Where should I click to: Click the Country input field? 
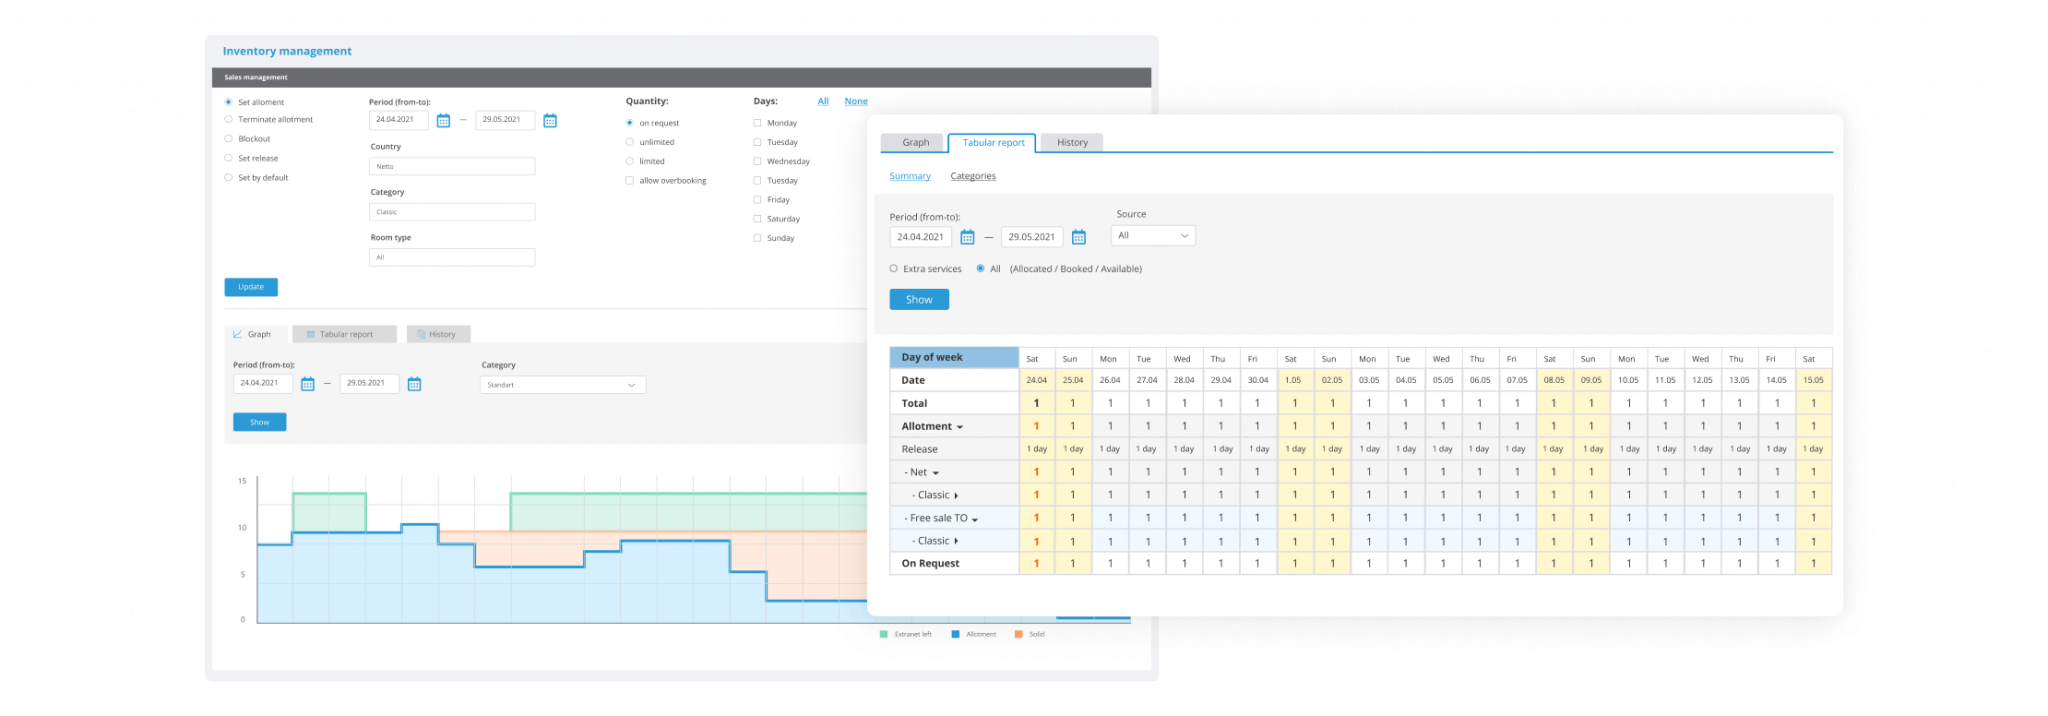click(x=452, y=167)
